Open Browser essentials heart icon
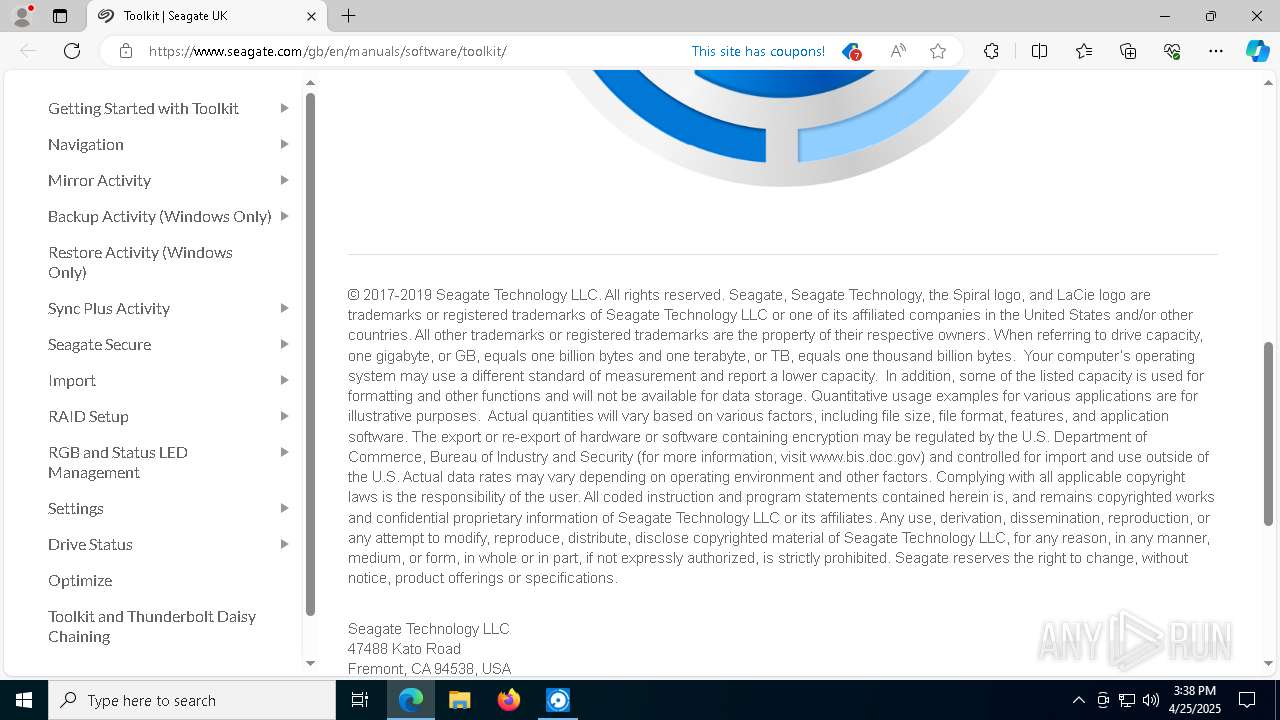Viewport: 1280px width, 720px height. 1172,51
